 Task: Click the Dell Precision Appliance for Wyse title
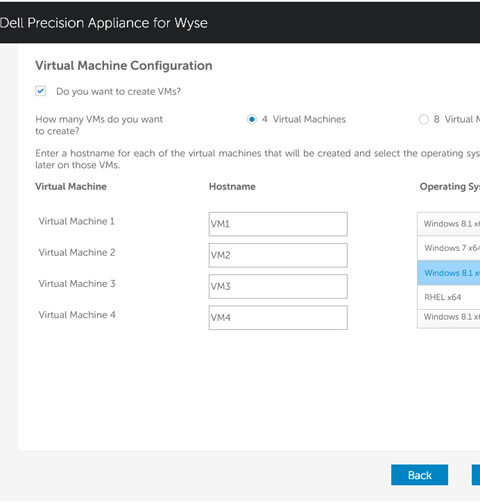pyautogui.click(x=104, y=23)
